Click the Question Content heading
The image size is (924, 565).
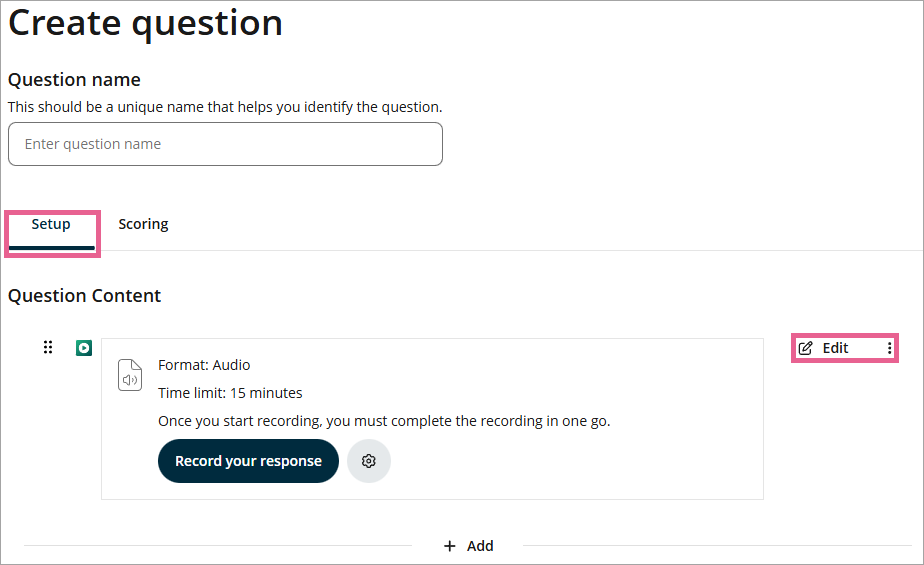coord(84,296)
